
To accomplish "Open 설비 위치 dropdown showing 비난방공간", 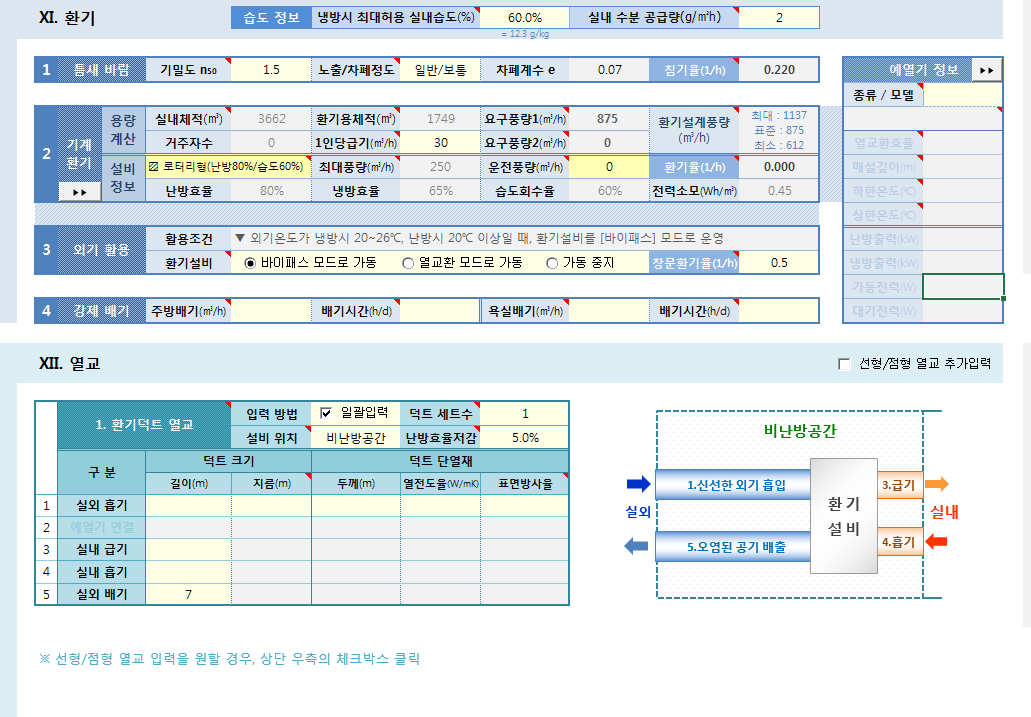I will pos(355,437).
